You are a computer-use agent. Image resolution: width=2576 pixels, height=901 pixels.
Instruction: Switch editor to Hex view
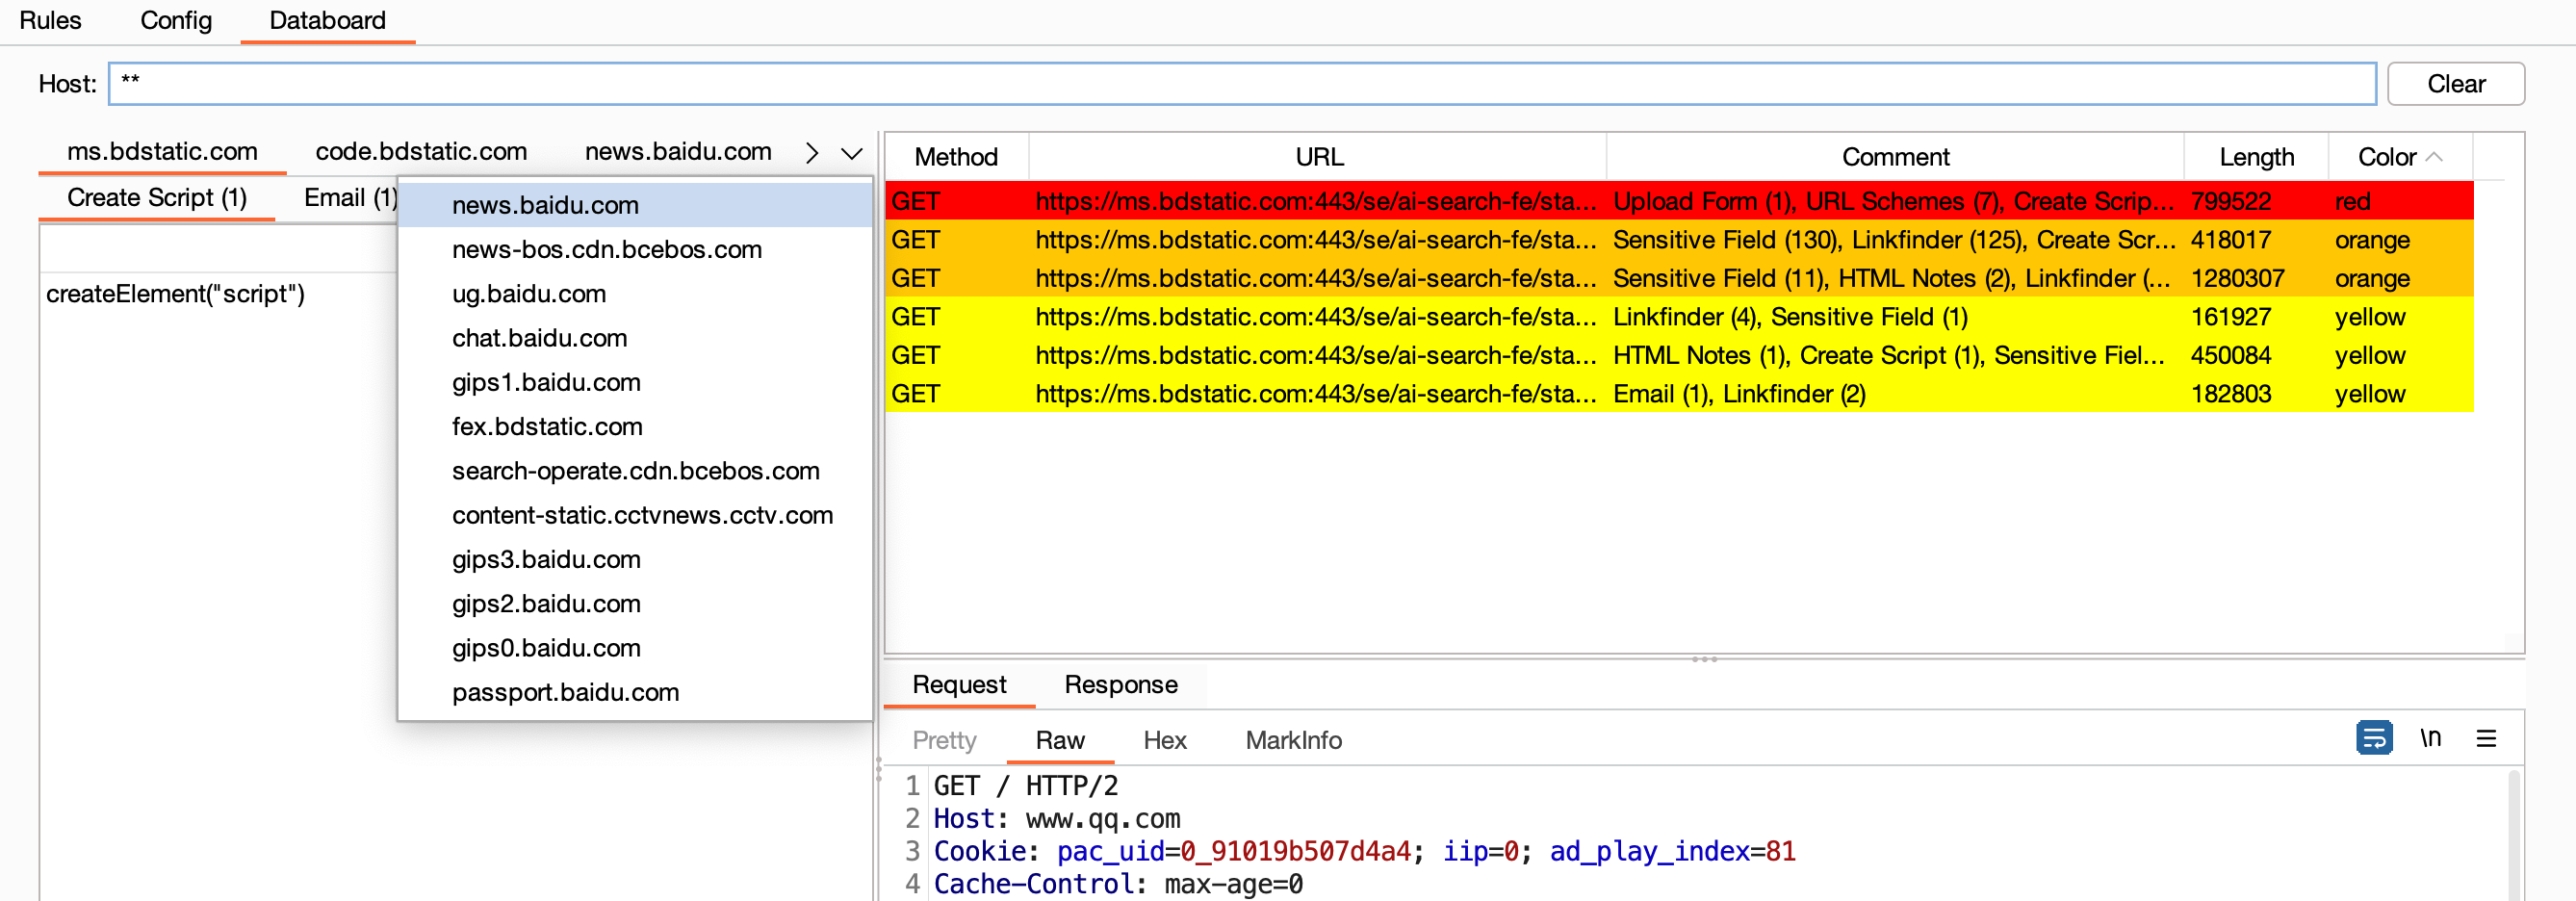click(1164, 740)
